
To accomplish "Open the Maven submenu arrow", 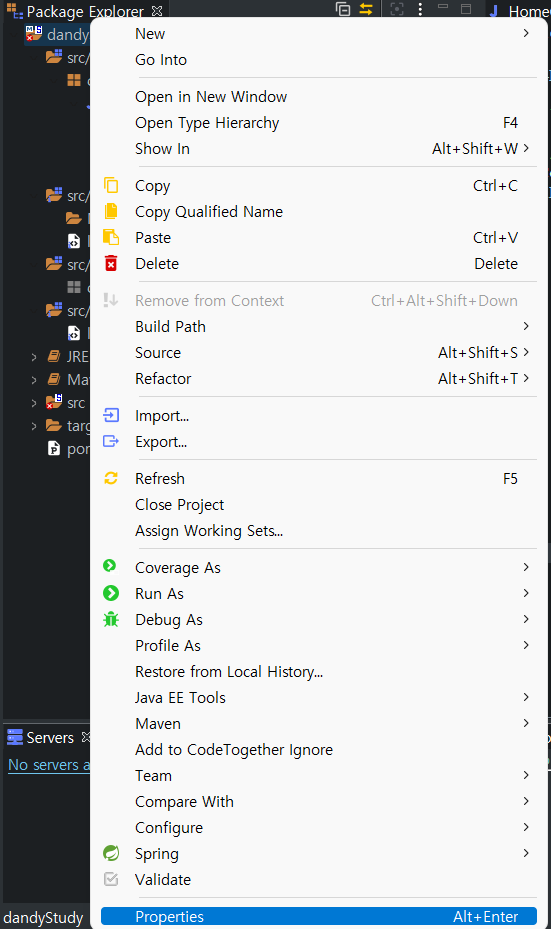I will (x=526, y=723).
